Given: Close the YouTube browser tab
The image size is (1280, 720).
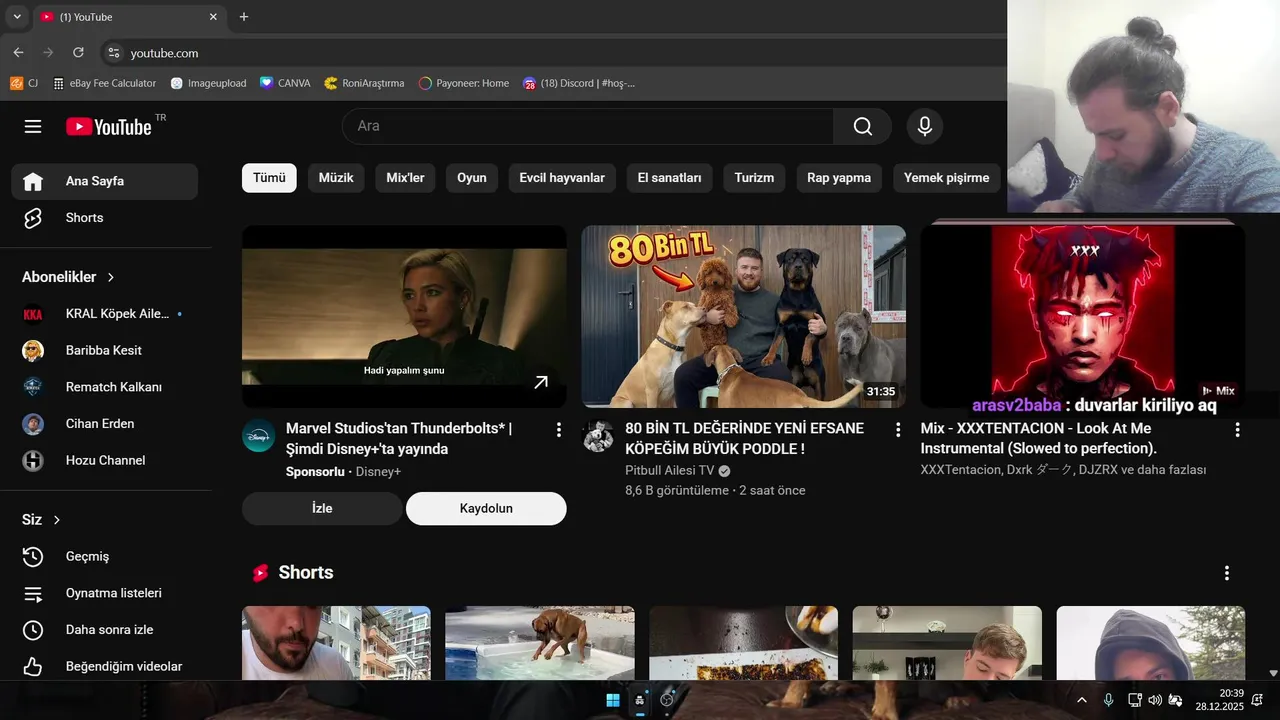Looking at the screenshot, I should click(x=213, y=17).
